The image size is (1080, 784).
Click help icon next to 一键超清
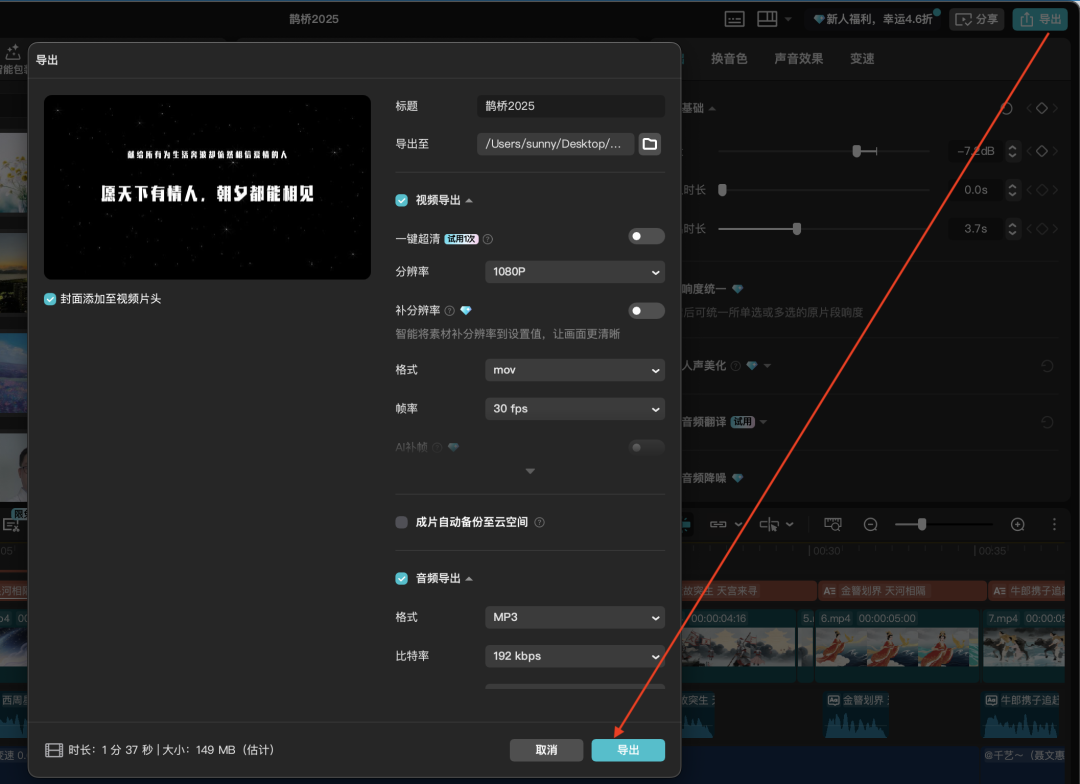pyautogui.click(x=488, y=239)
